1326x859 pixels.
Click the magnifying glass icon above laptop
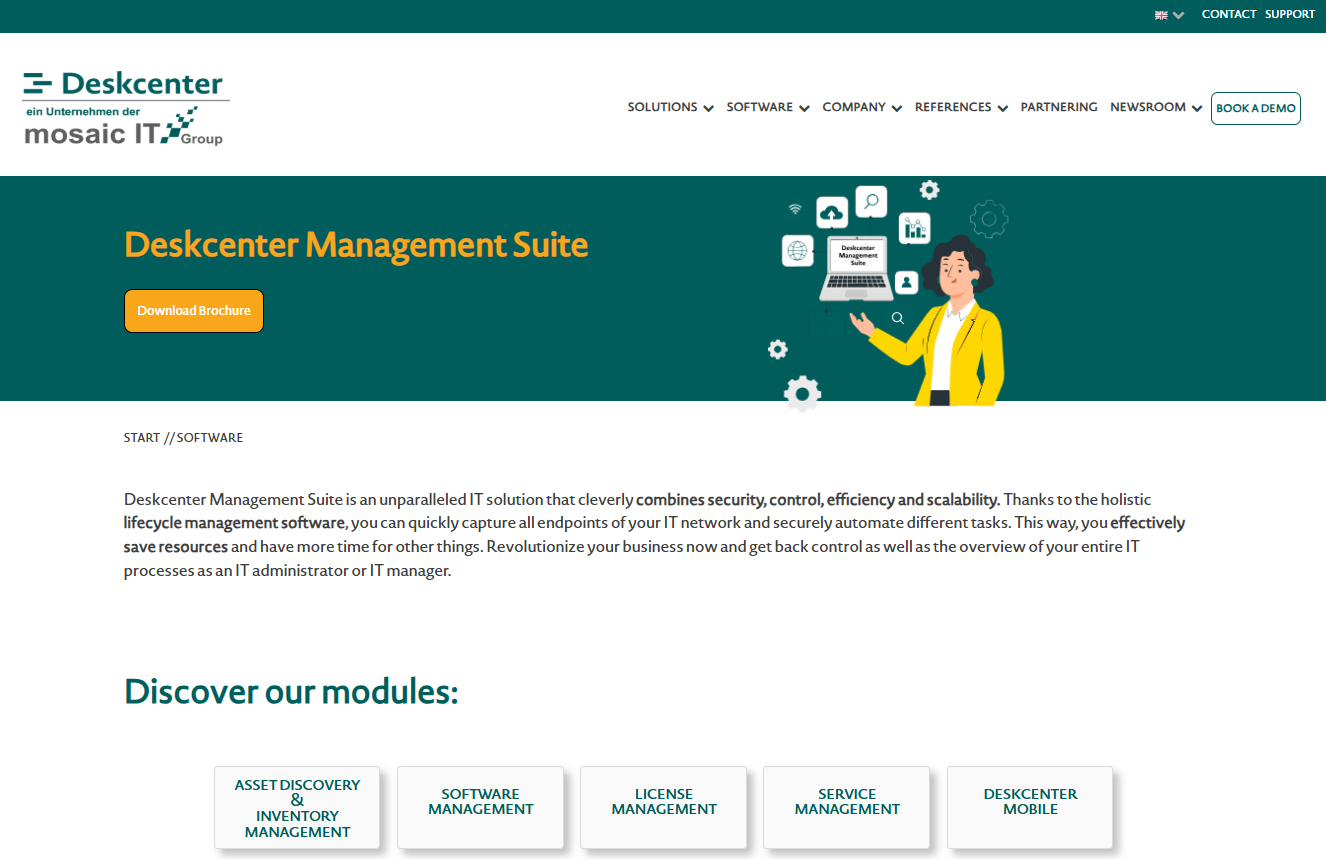click(x=871, y=202)
